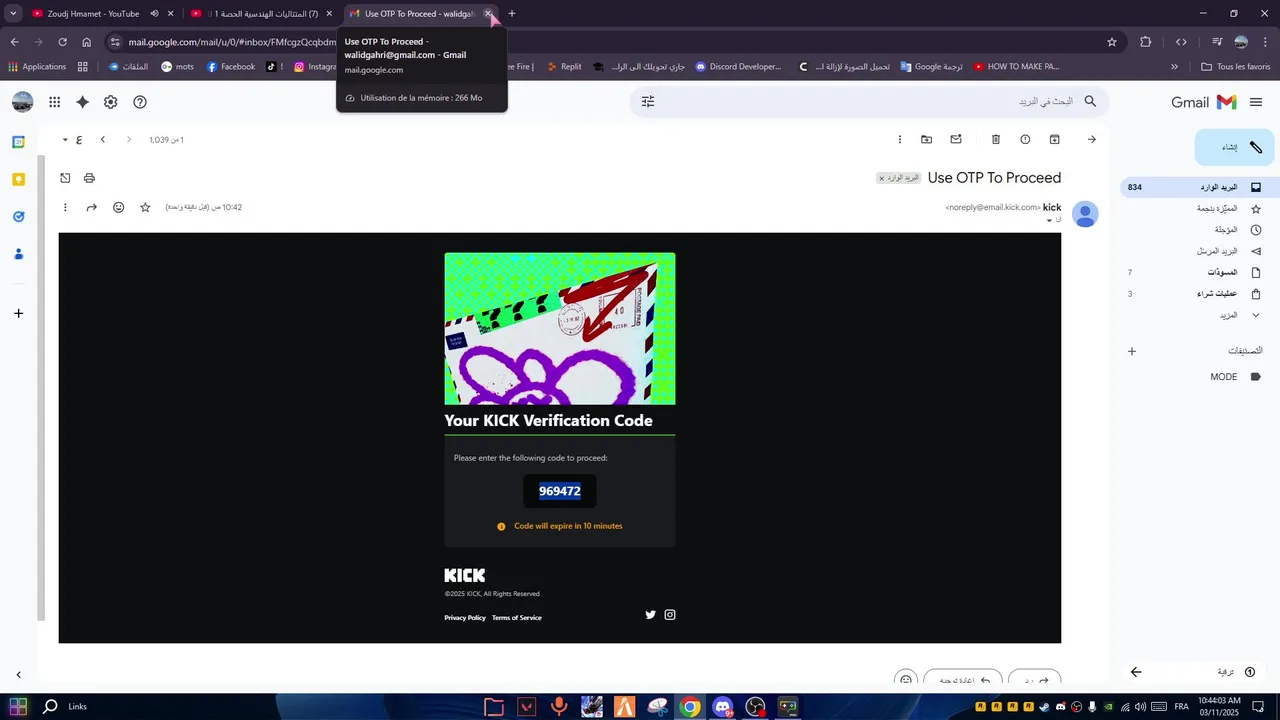
Task: Open Google apps grid
Action: click(54, 102)
